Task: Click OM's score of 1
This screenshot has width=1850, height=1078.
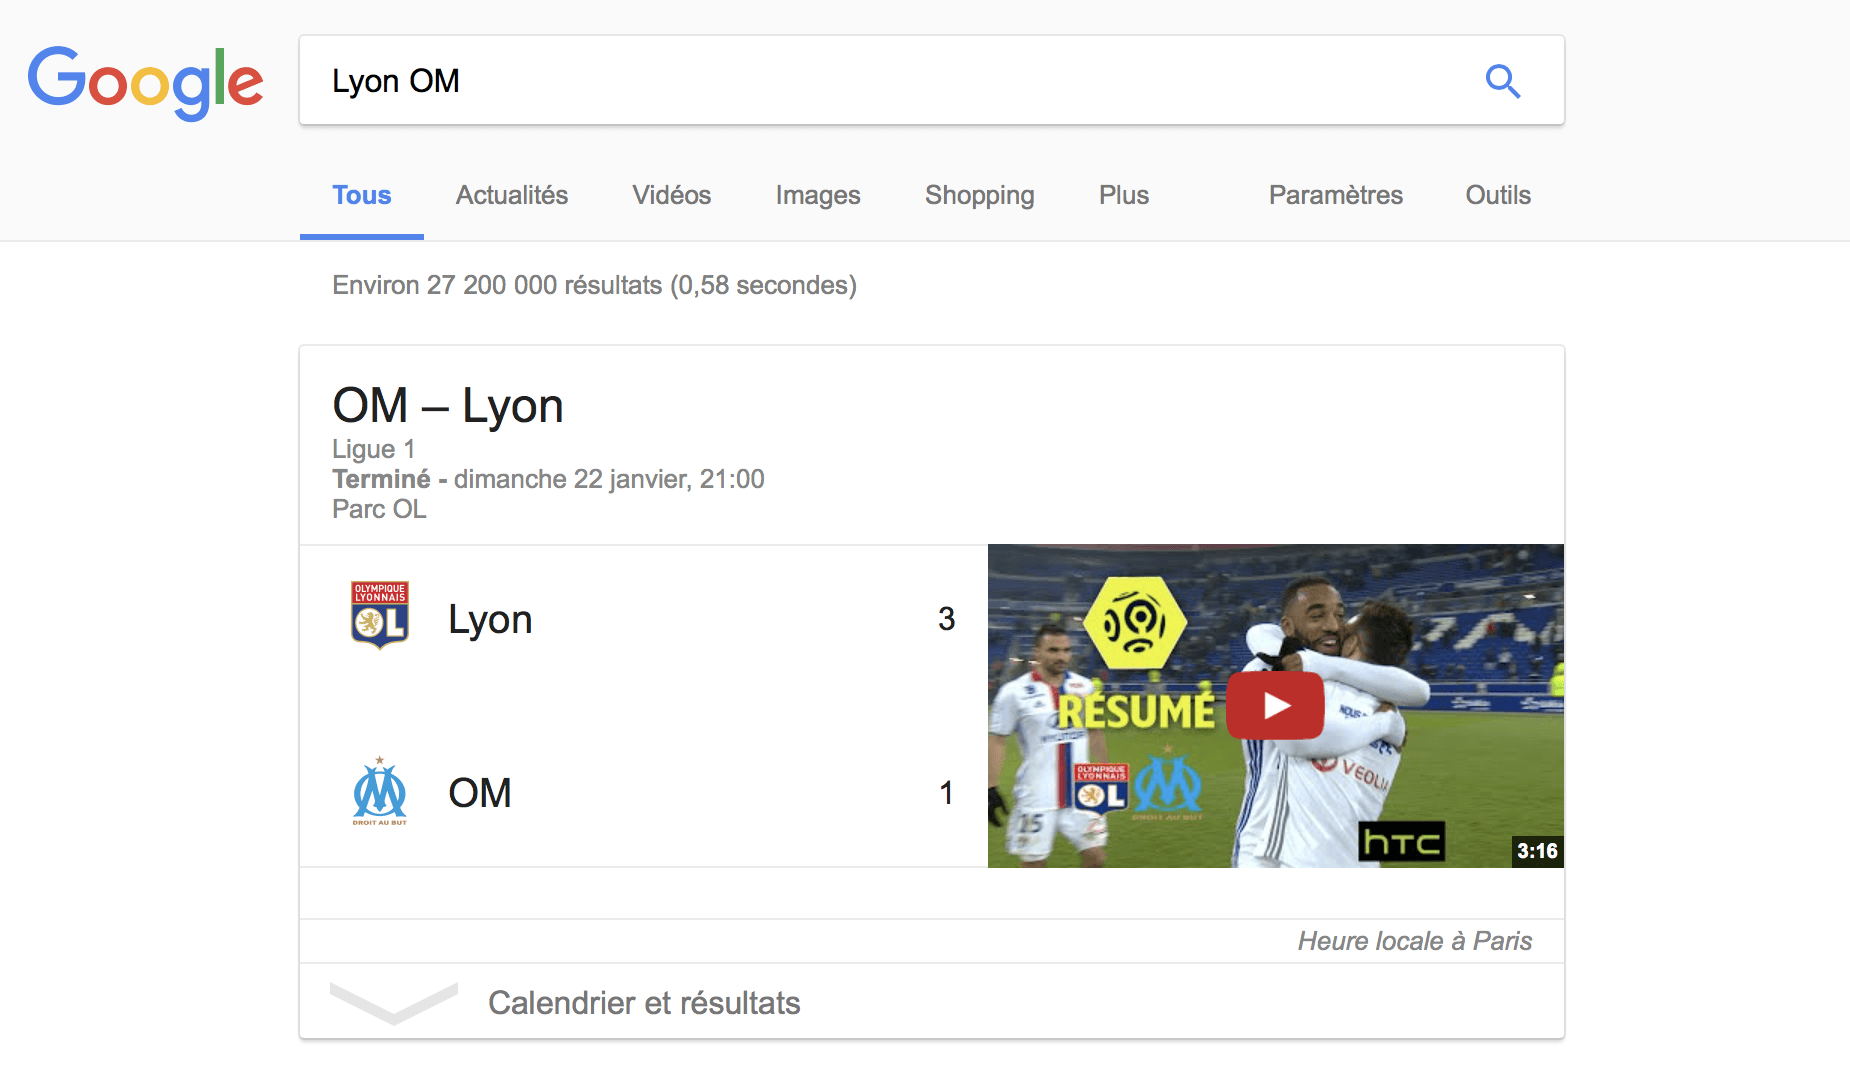Action: [946, 793]
